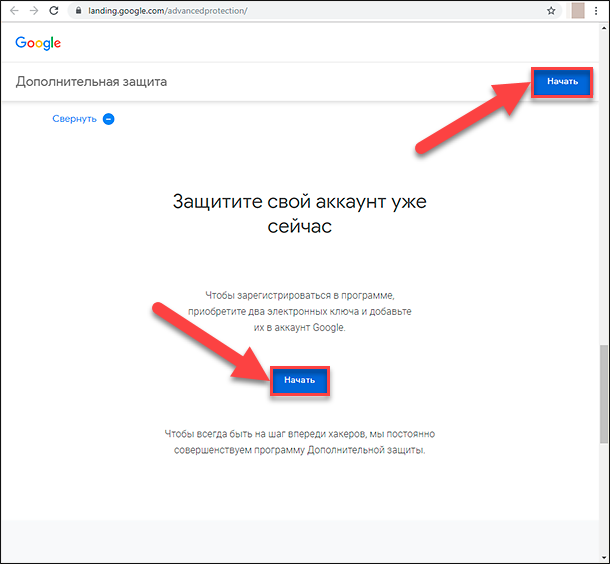Collapse section via Свернуть link

[x=74, y=119]
